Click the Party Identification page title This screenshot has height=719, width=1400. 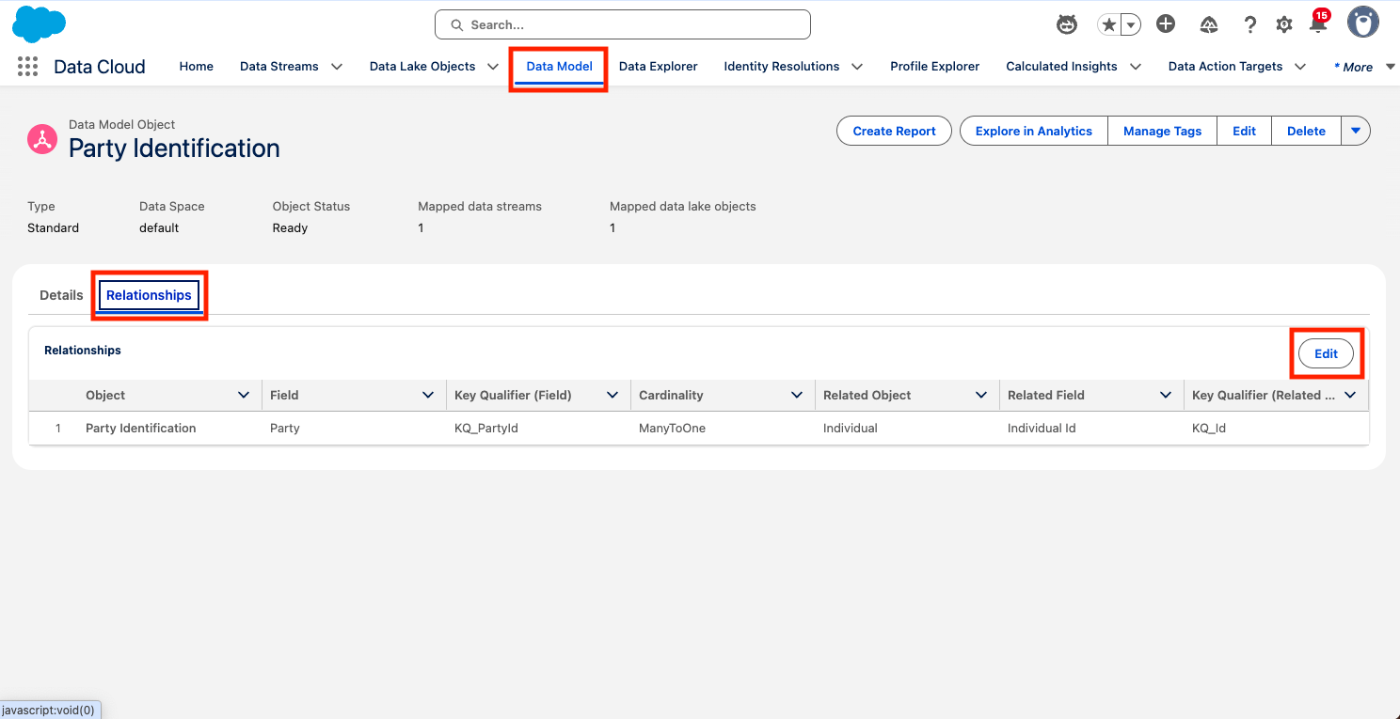point(174,148)
